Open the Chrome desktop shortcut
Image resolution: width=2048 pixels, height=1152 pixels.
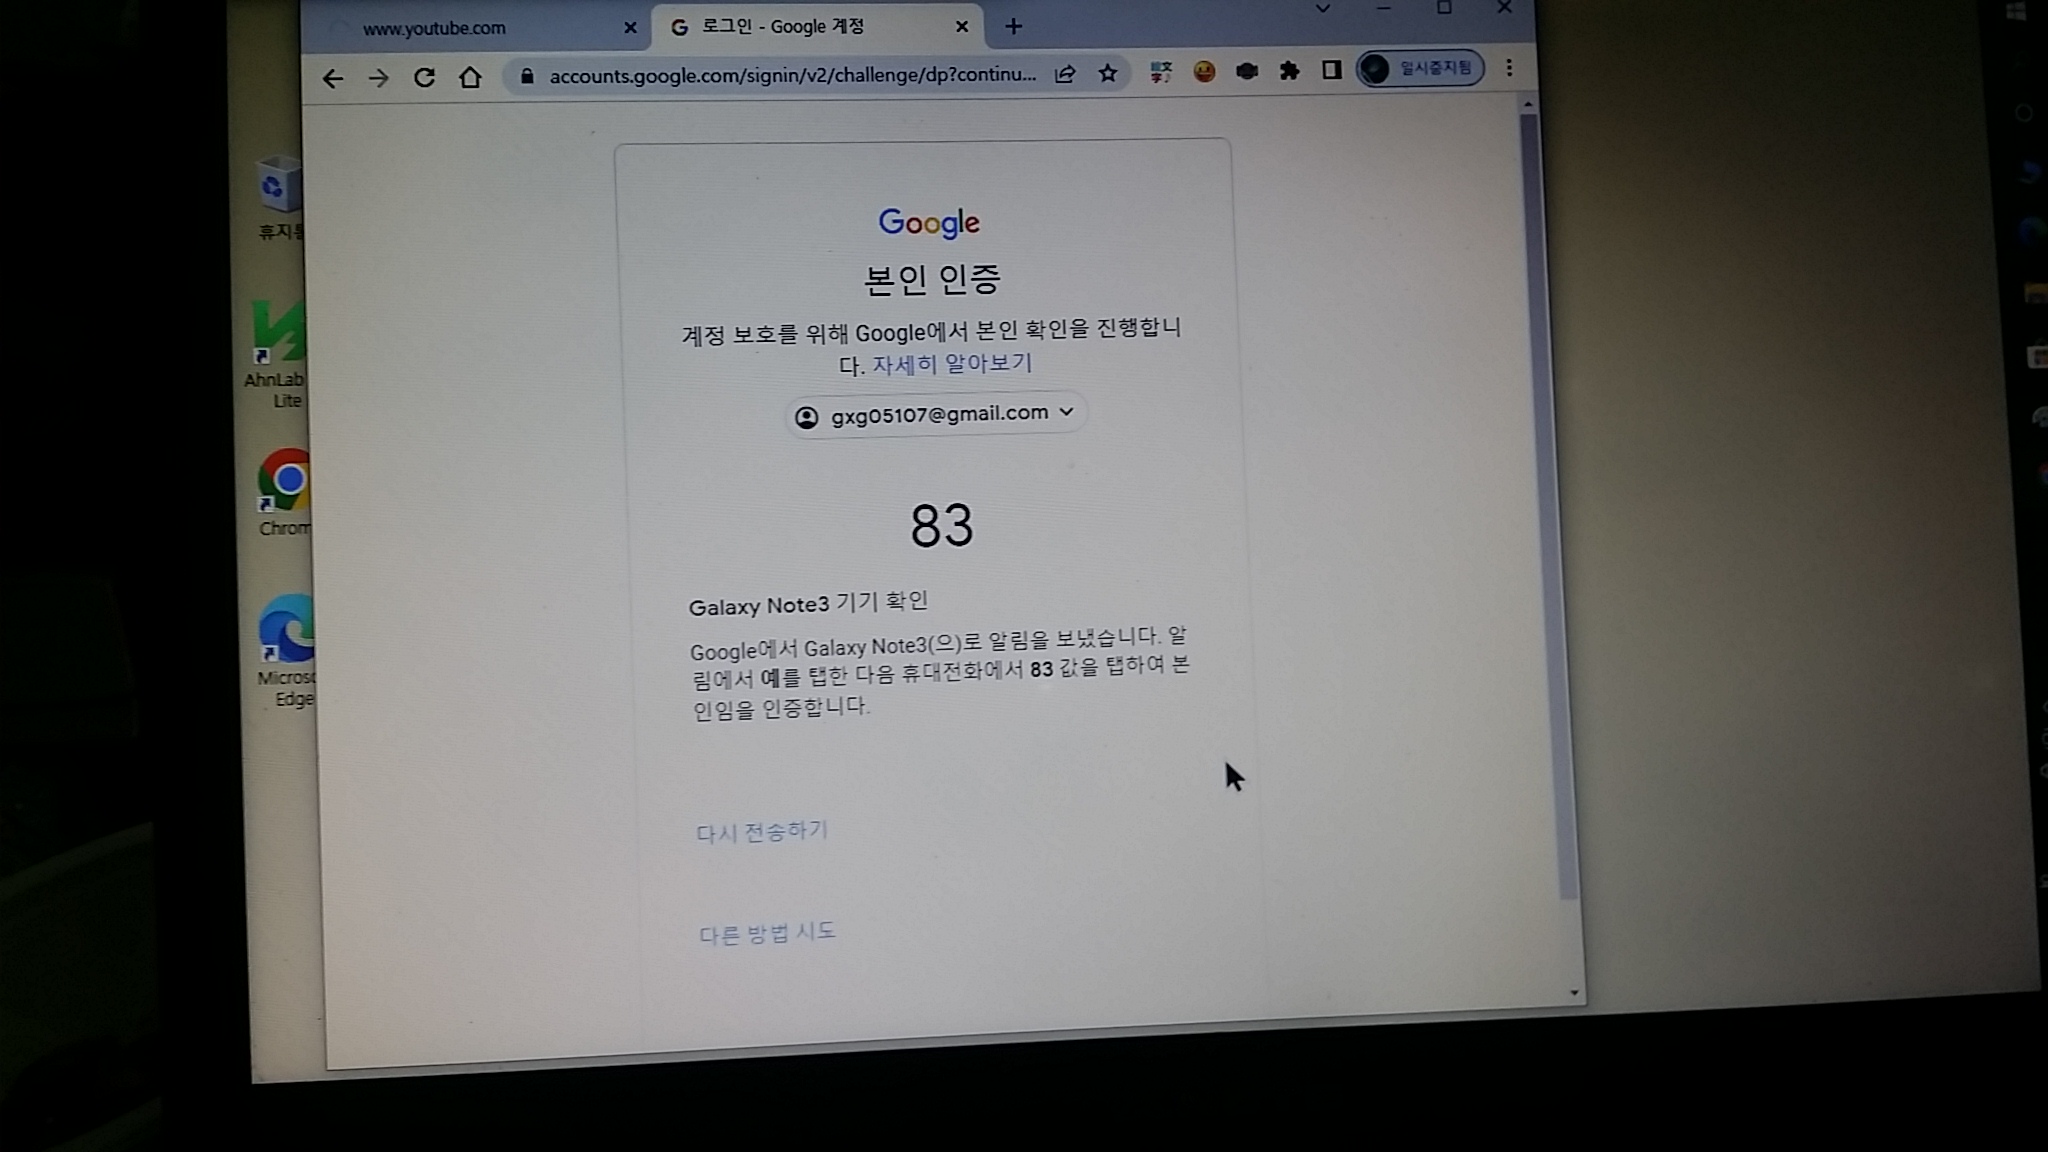coord(285,493)
